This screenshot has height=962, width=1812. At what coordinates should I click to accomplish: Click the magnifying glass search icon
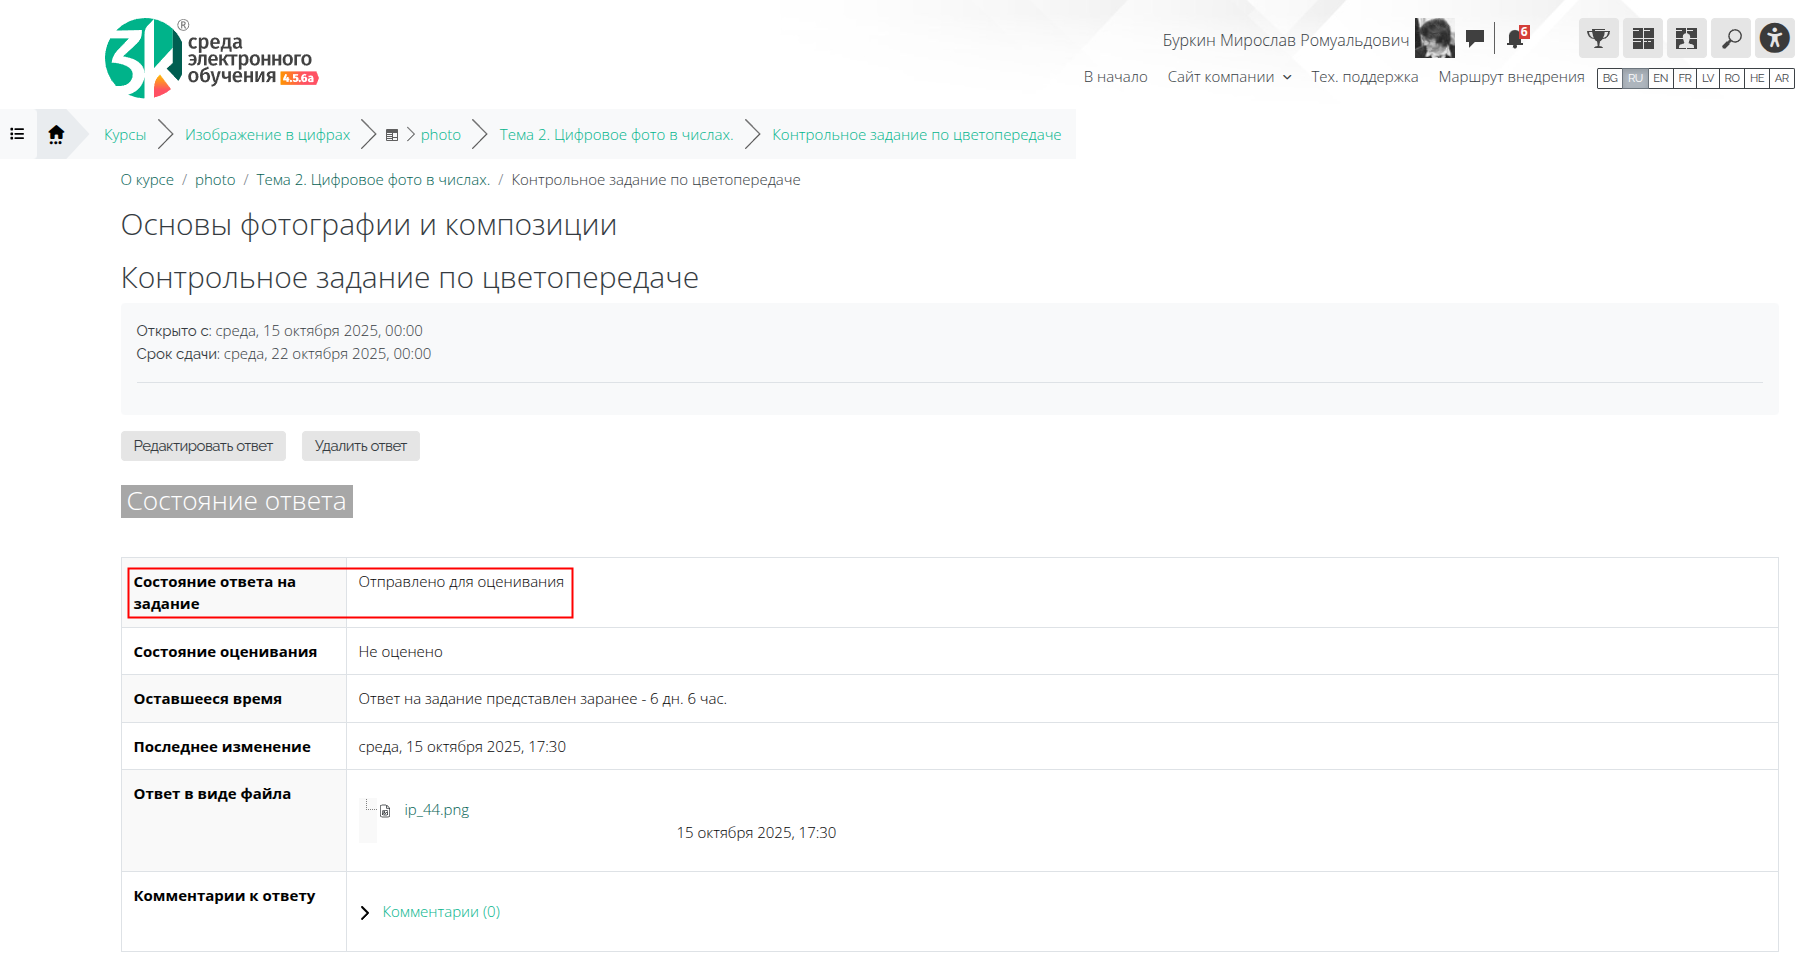tap(1730, 39)
